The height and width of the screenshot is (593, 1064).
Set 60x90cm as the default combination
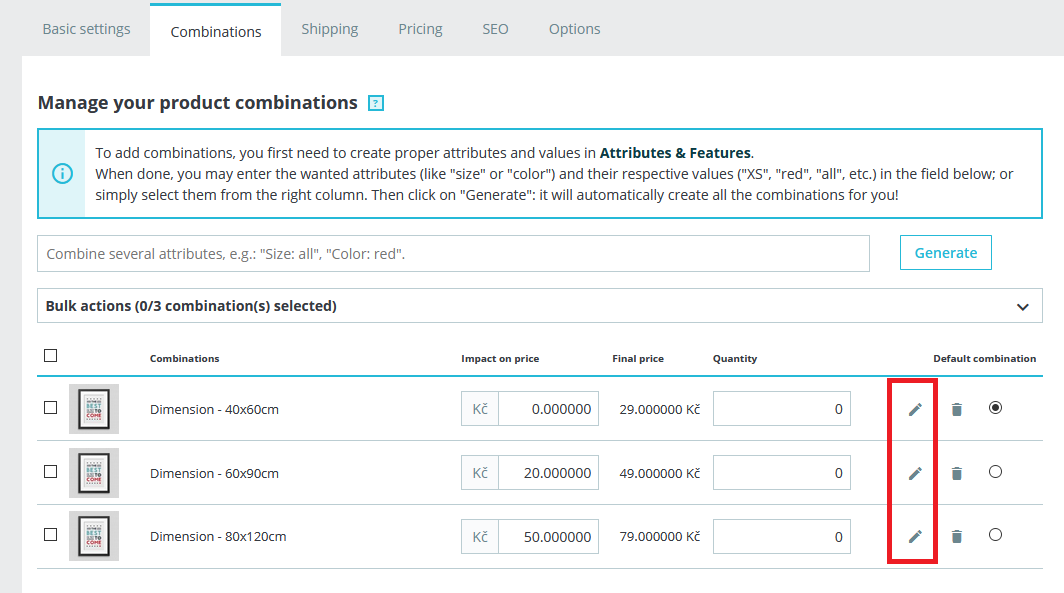click(x=995, y=472)
